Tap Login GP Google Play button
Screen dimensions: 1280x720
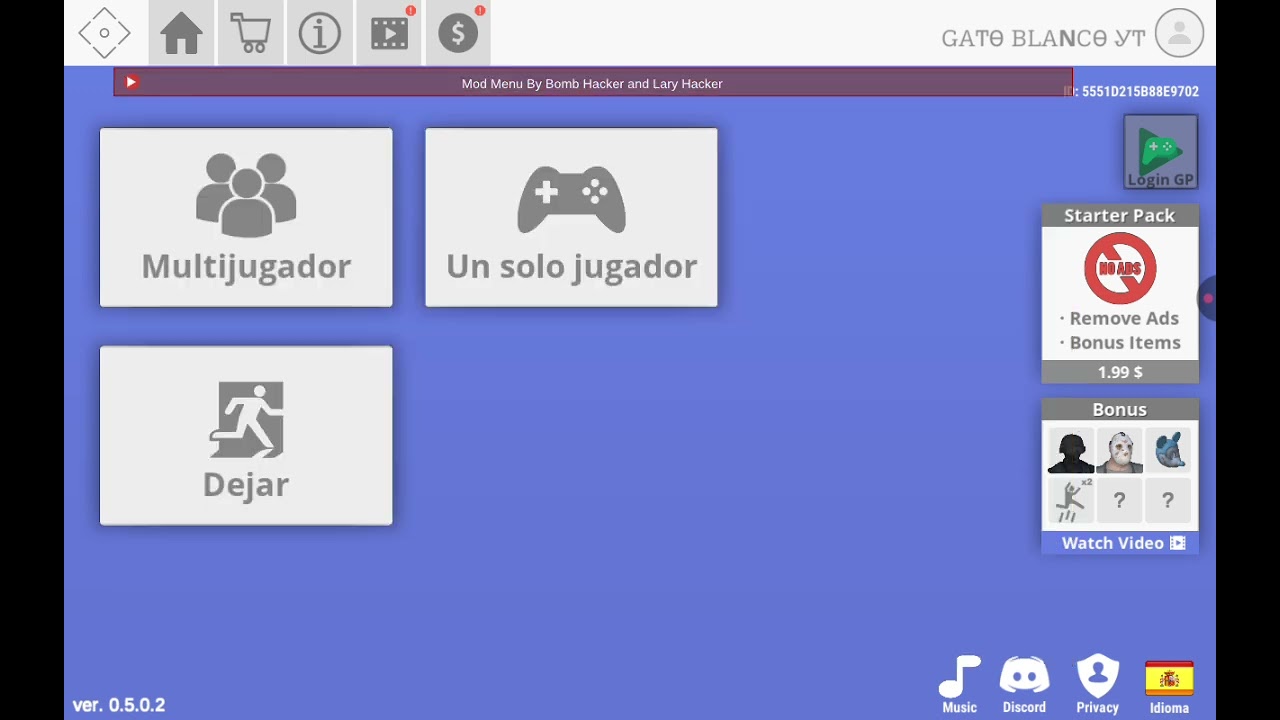point(1160,152)
